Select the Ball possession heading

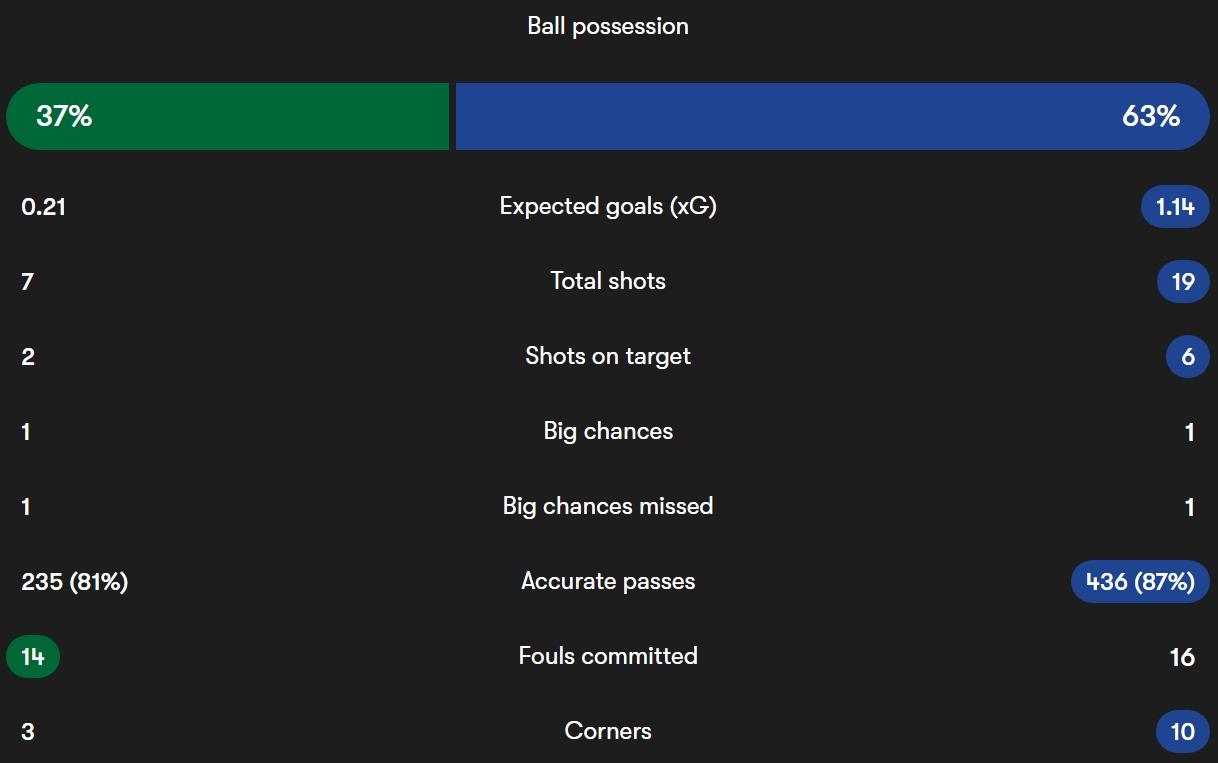(x=608, y=26)
